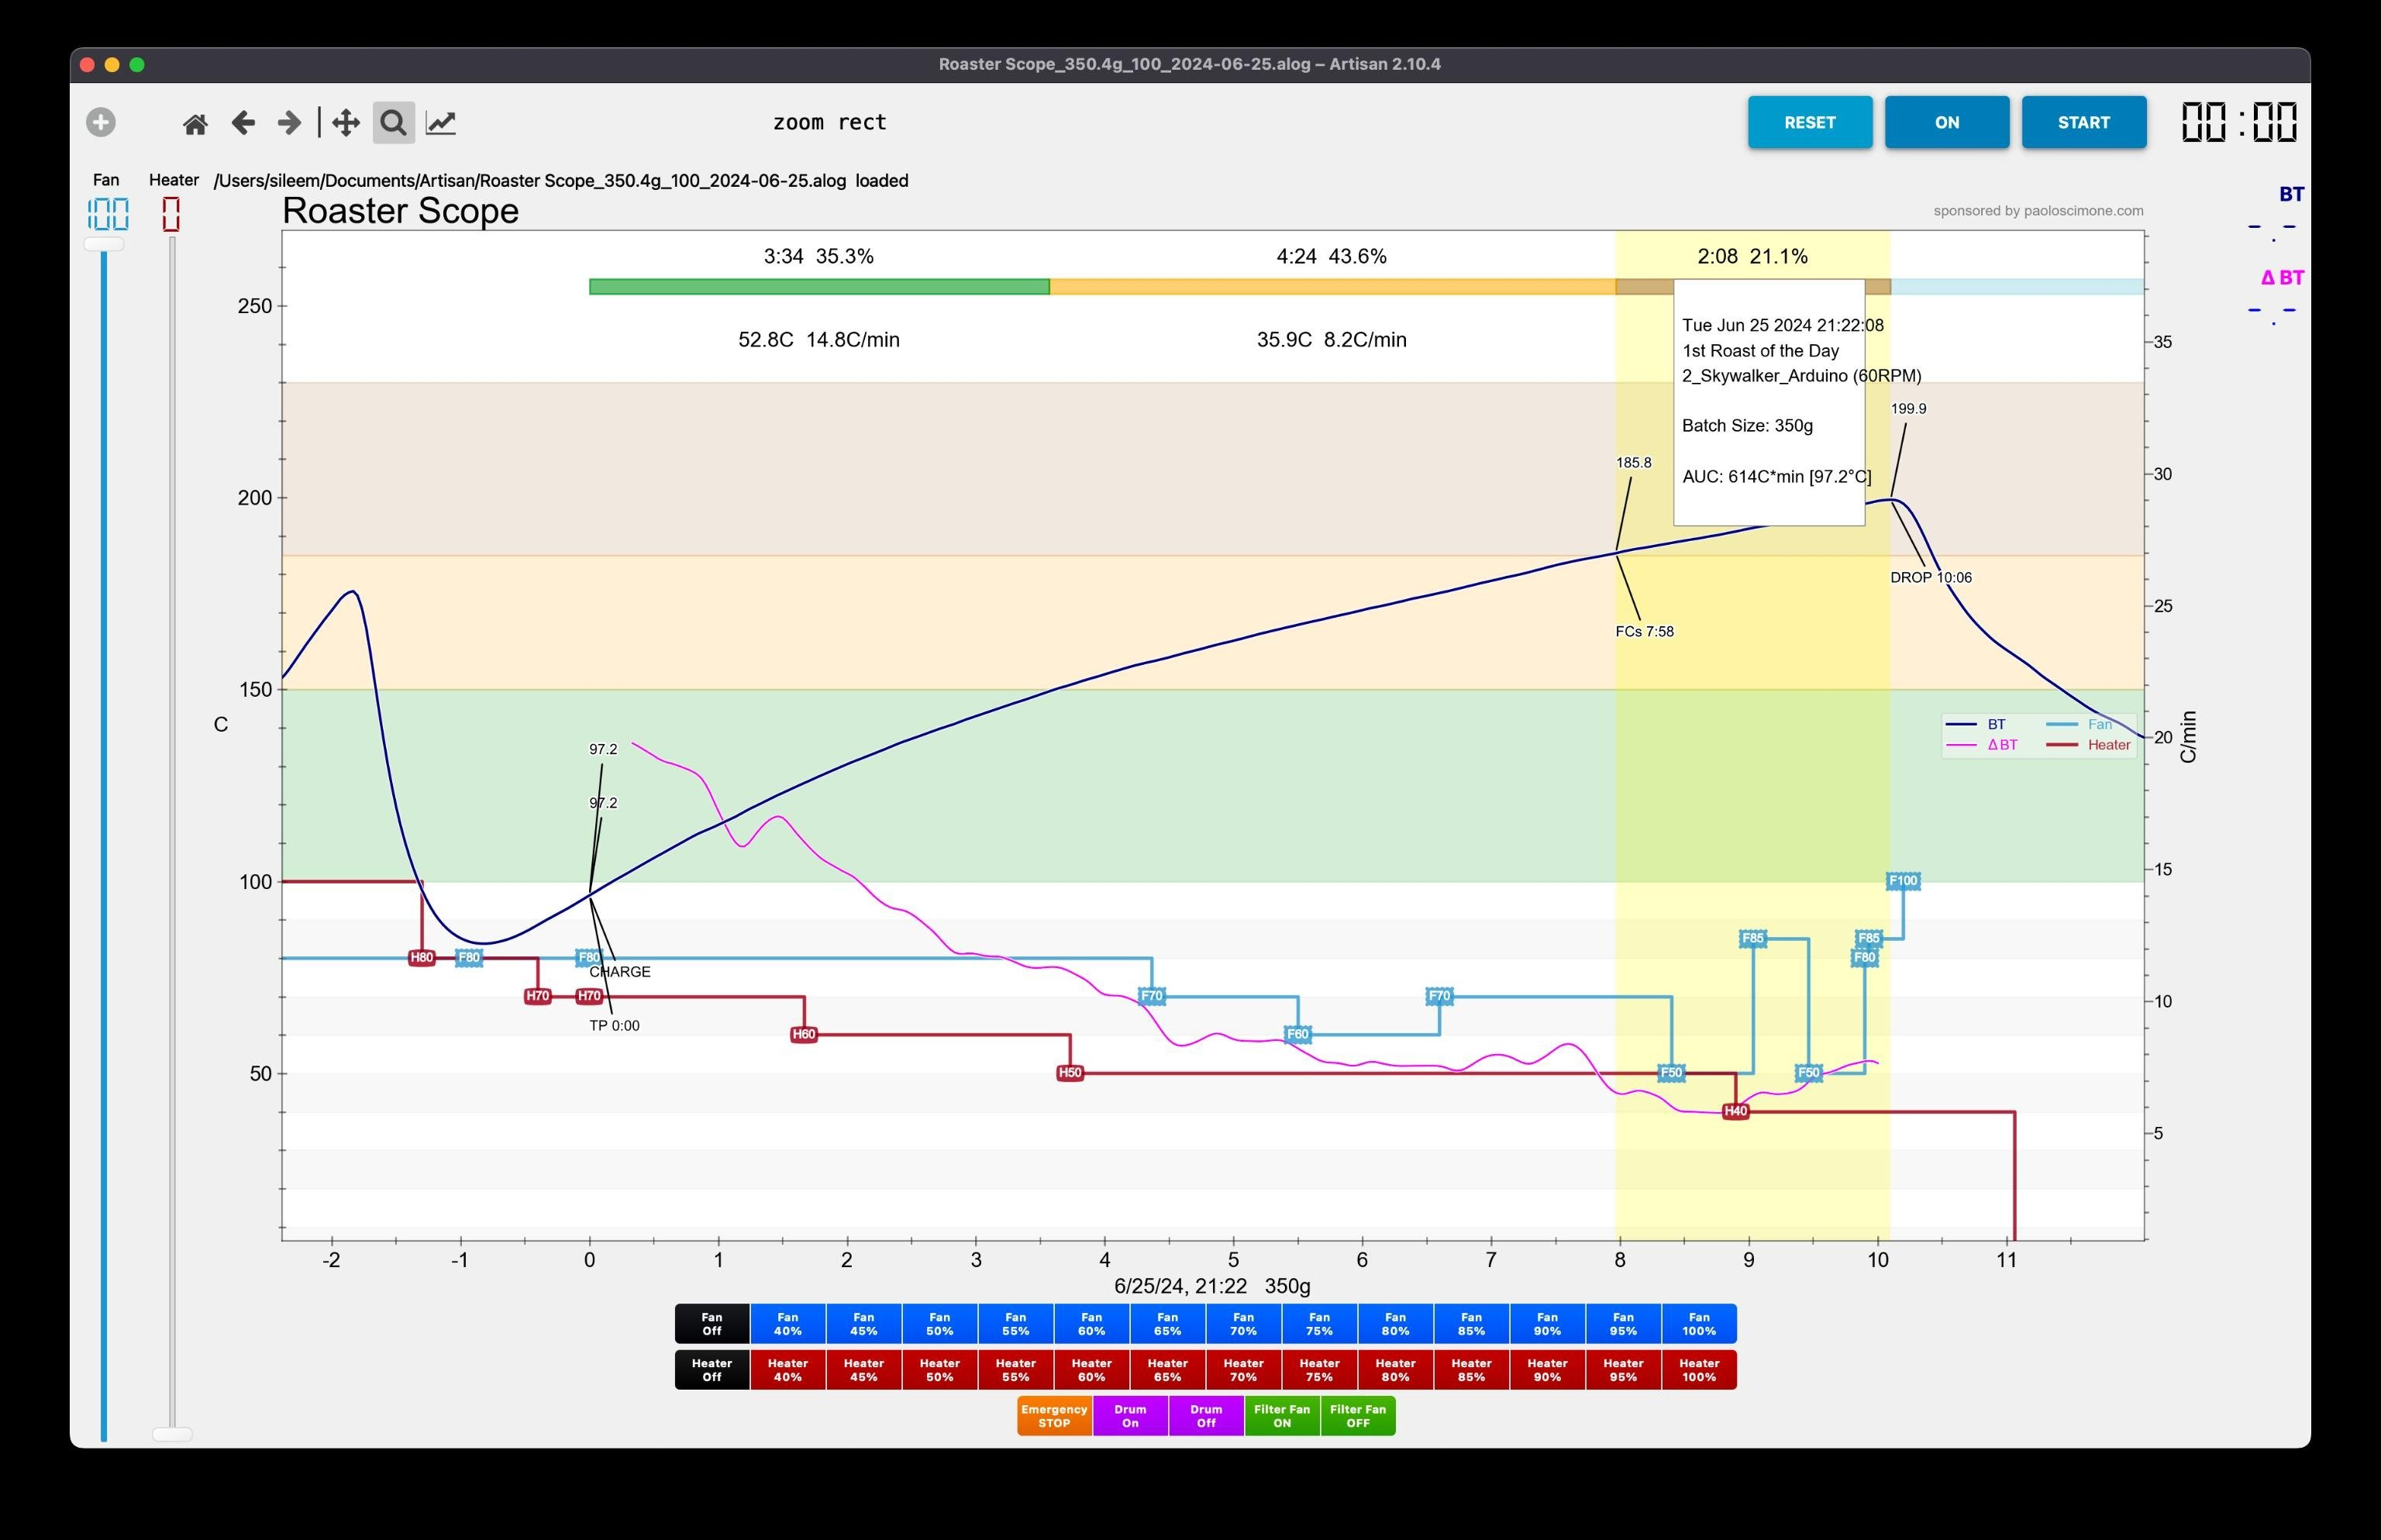Select the pan axes tool
Image resolution: width=2381 pixels, height=1540 pixels.
[346, 123]
